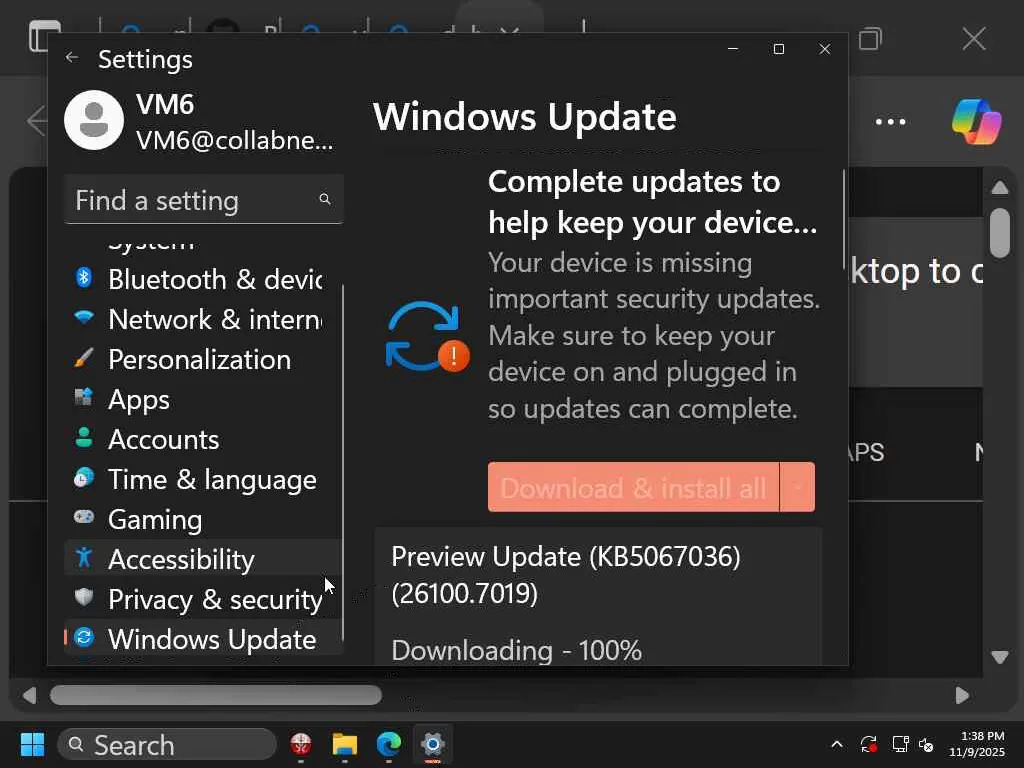Click the Windows Update tray status icon
1024x768 pixels.
869,744
